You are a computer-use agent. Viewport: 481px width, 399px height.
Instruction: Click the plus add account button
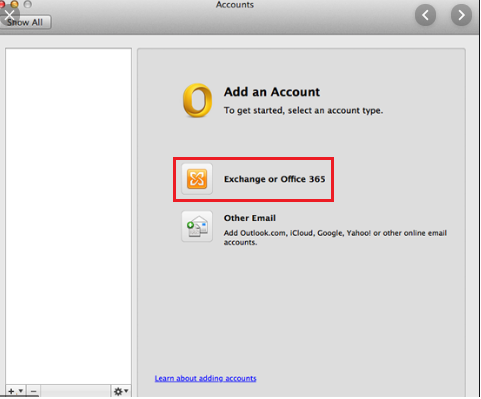[11, 391]
